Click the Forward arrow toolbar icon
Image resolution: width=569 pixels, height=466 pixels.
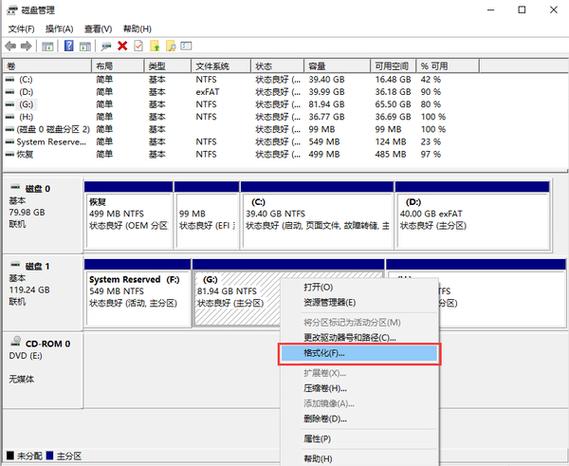(x=26, y=46)
